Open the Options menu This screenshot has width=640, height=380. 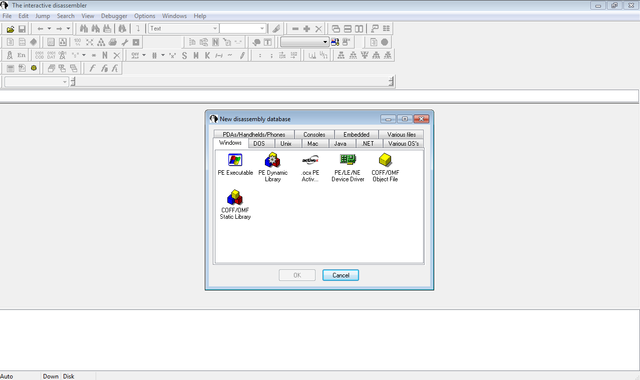pos(144,16)
